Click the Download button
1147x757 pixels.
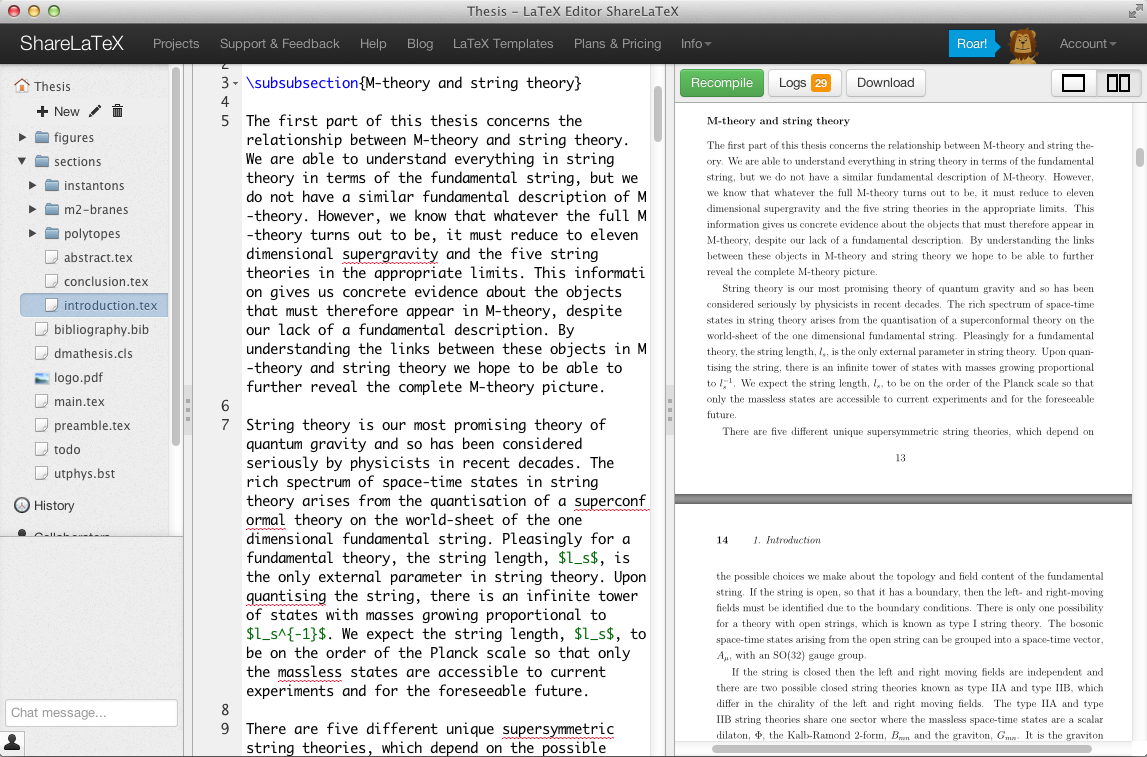point(885,83)
